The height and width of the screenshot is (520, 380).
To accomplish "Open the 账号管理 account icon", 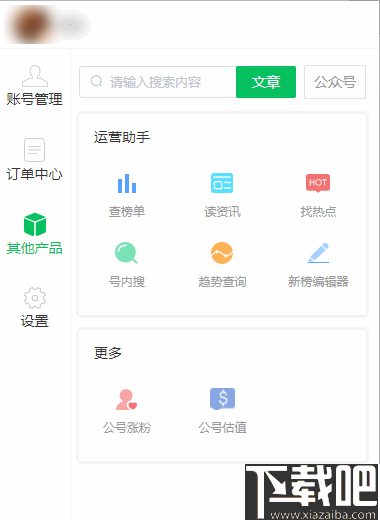I will pyautogui.click(x=35, y=76).
